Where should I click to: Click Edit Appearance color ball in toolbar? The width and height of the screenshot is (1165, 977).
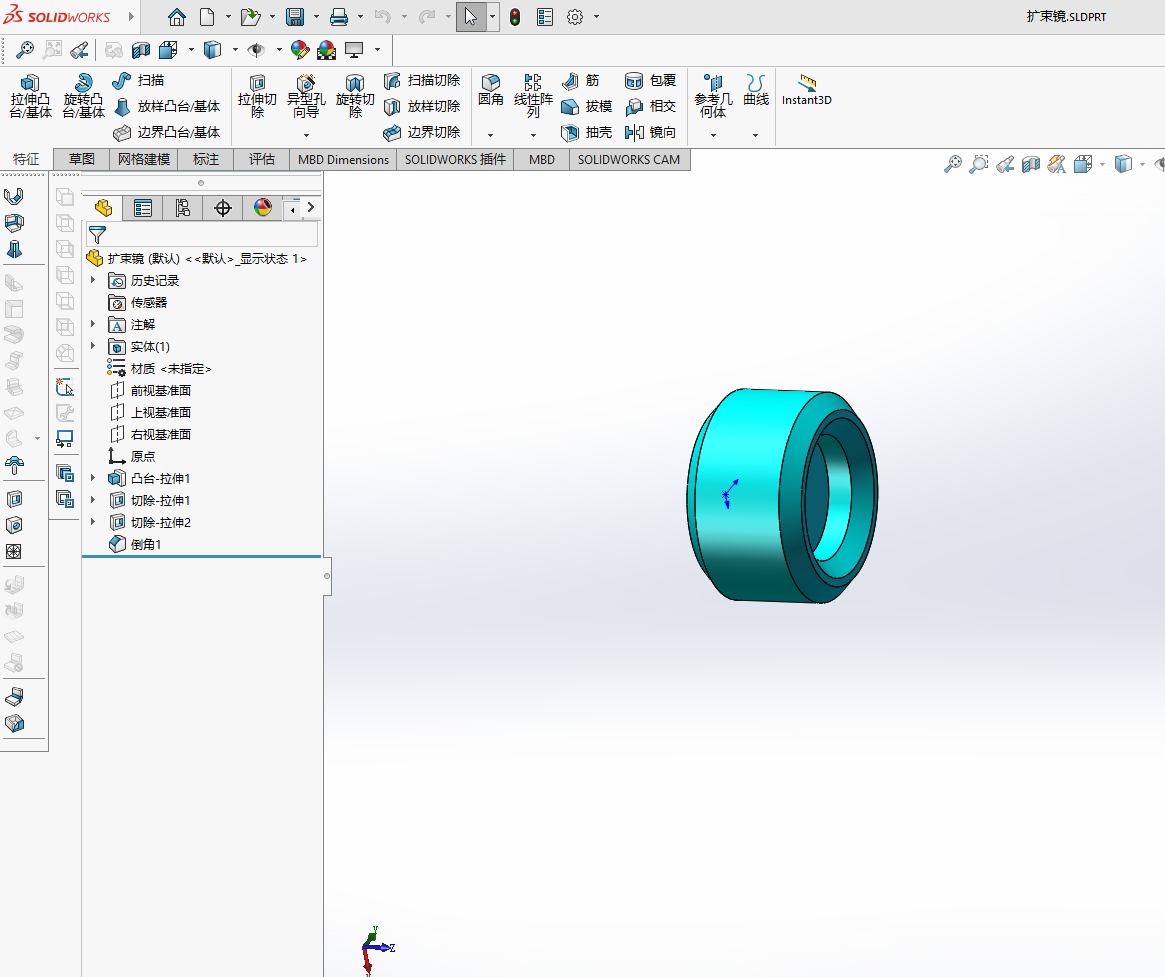click(300, 50)
